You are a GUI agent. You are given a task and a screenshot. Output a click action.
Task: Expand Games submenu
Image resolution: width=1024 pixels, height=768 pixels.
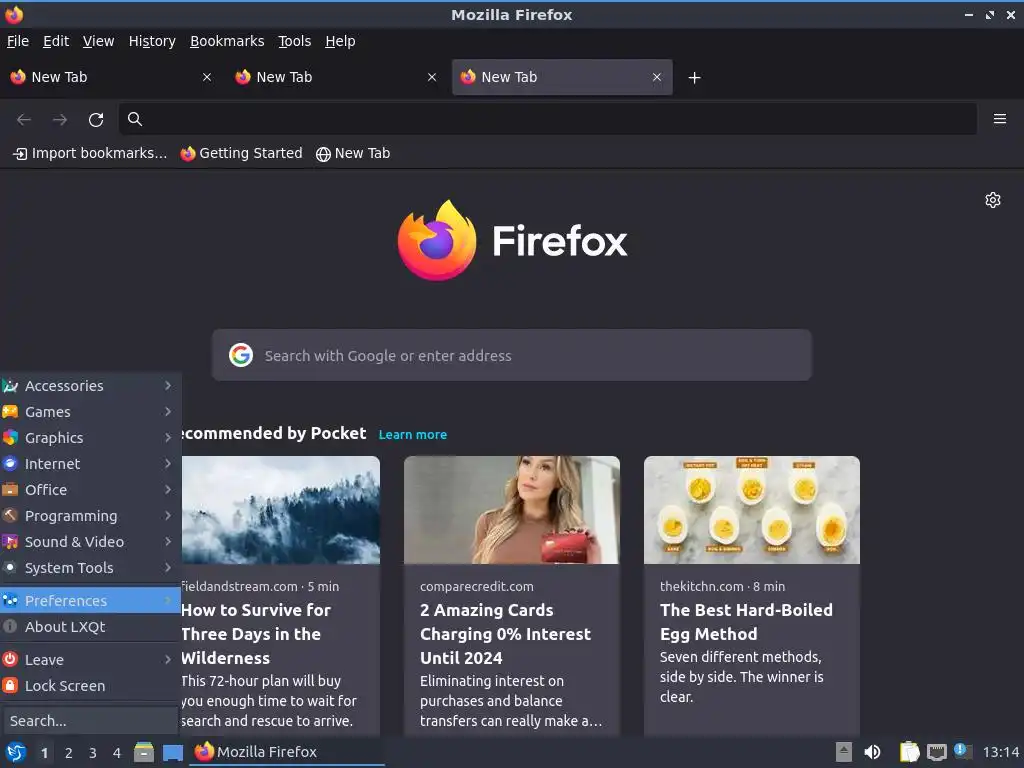(90, 412)
